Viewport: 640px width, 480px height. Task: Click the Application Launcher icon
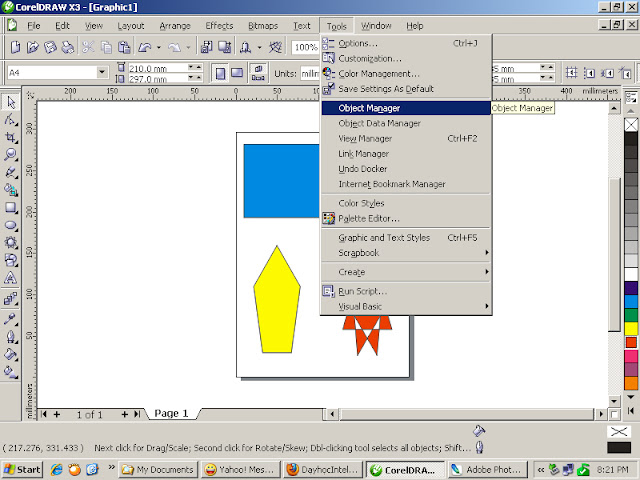coord(245,47)
